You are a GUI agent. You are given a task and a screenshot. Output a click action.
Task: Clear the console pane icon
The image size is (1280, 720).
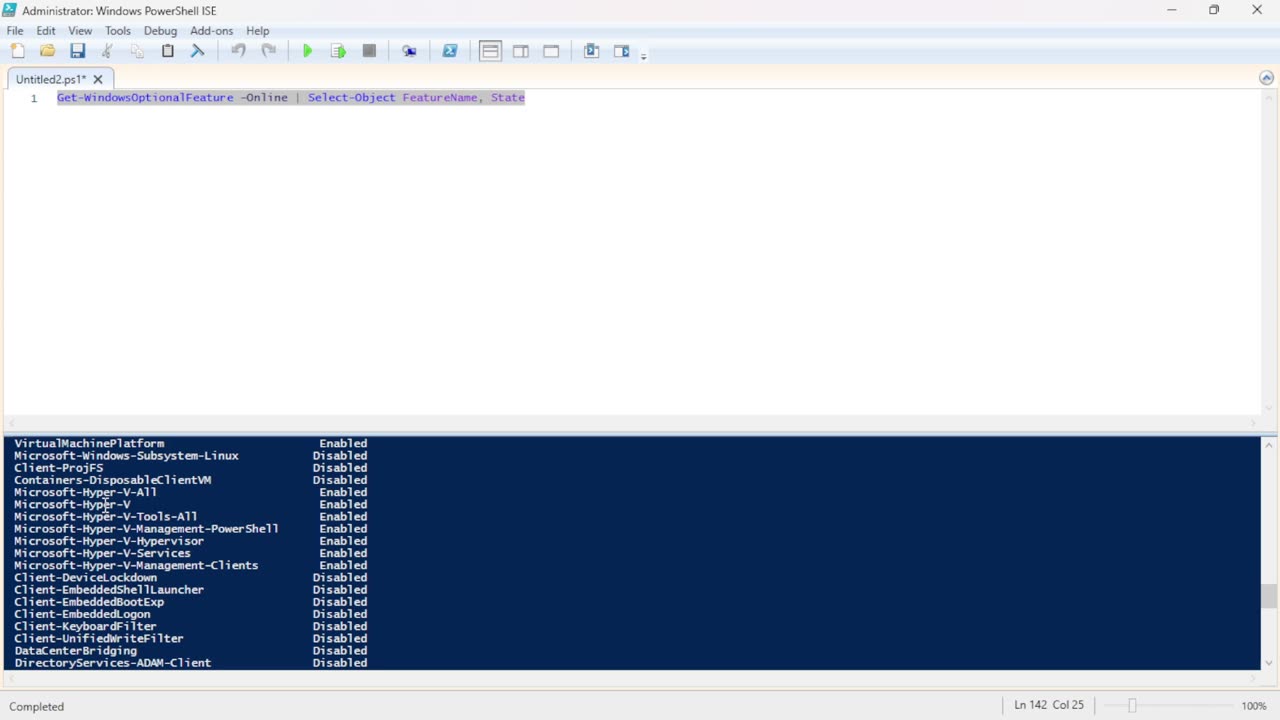(x=197, y=51)
